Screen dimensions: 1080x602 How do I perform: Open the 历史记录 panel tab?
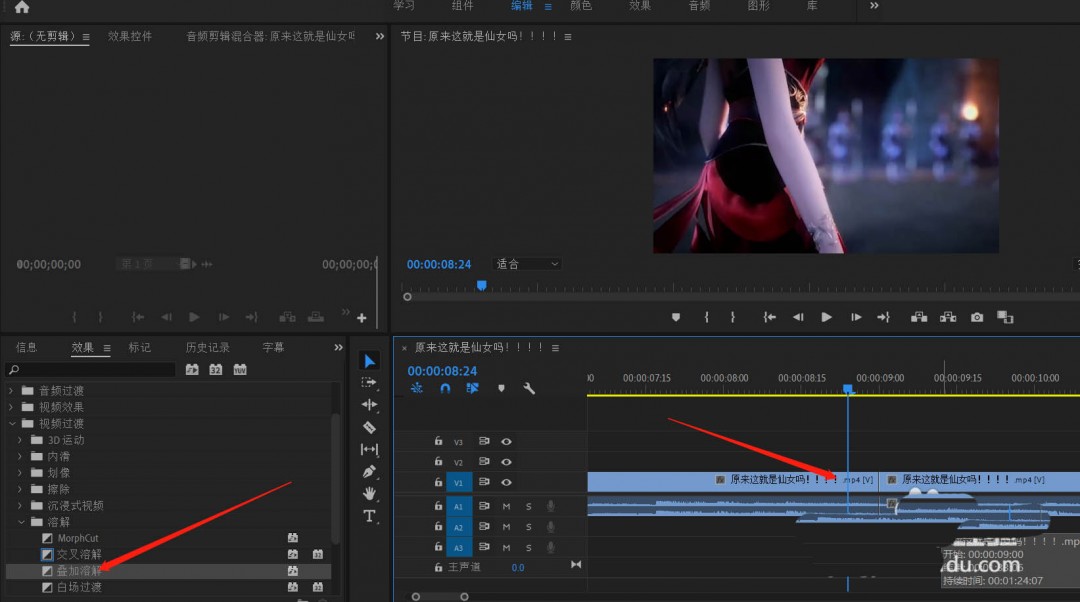click(207, 347)
